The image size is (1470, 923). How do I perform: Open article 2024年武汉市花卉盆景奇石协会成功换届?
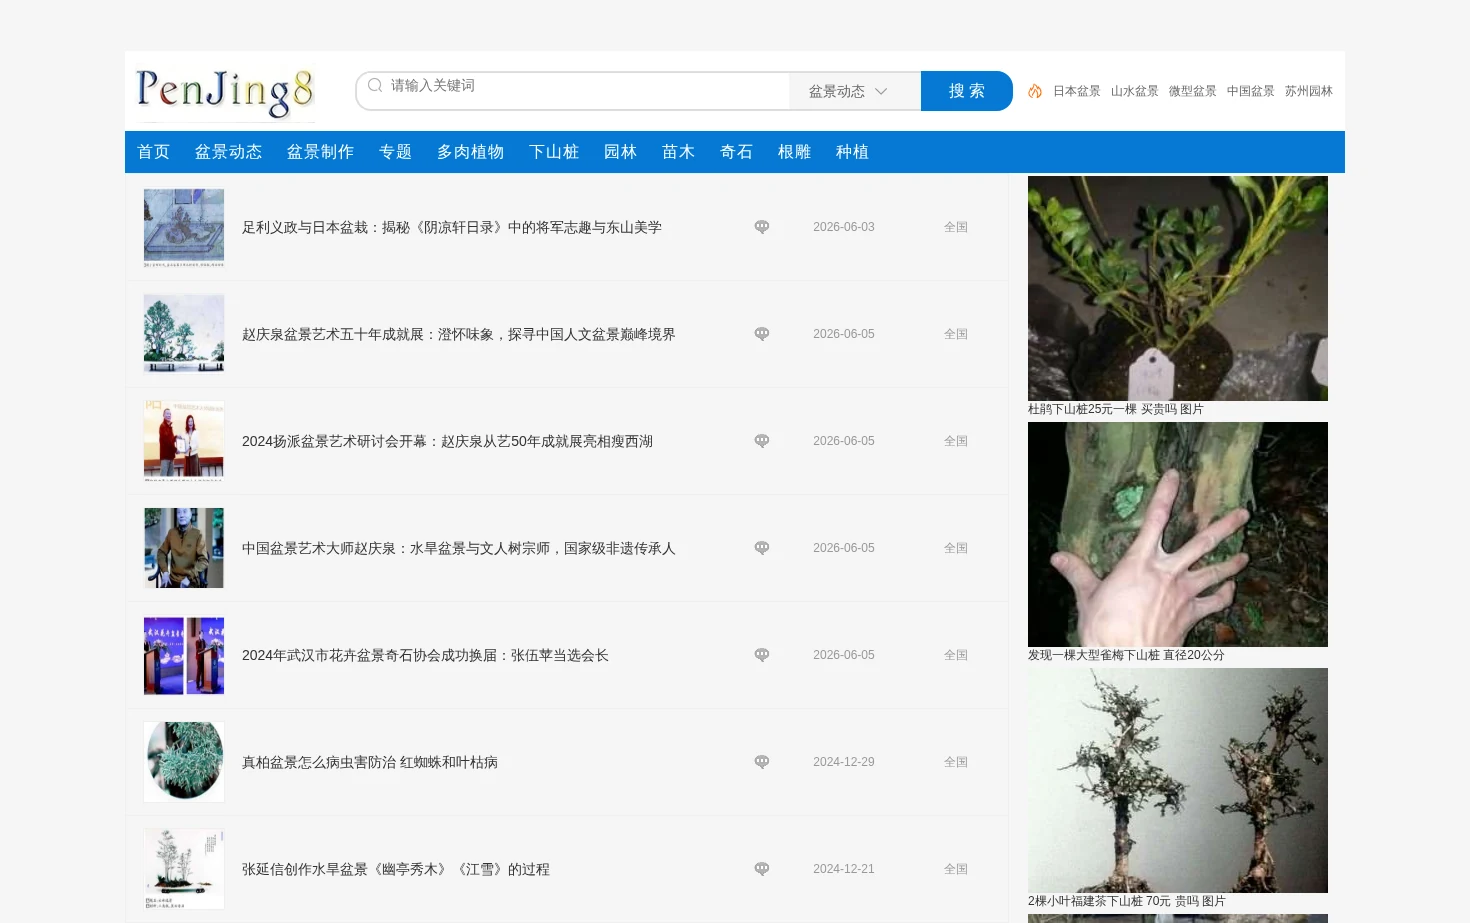point(425,655)
